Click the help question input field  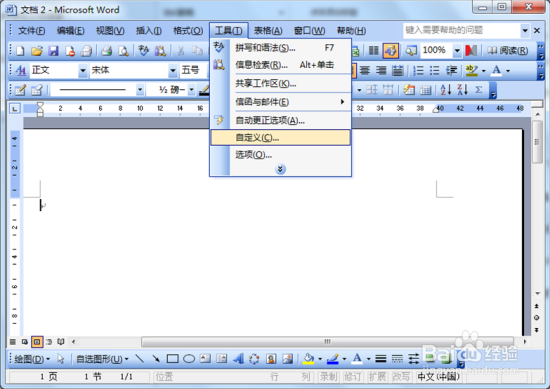(x=462, y=31)
